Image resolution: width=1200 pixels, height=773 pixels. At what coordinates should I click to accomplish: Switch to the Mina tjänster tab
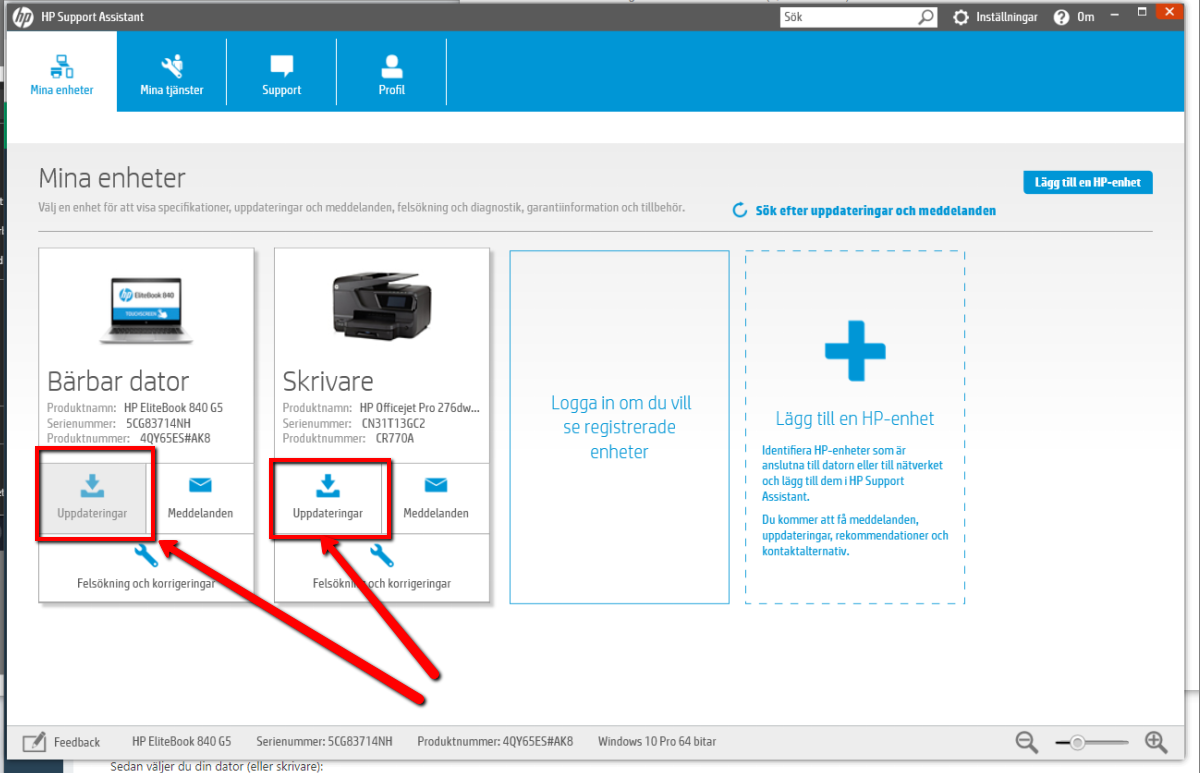[x=172, y=71]
